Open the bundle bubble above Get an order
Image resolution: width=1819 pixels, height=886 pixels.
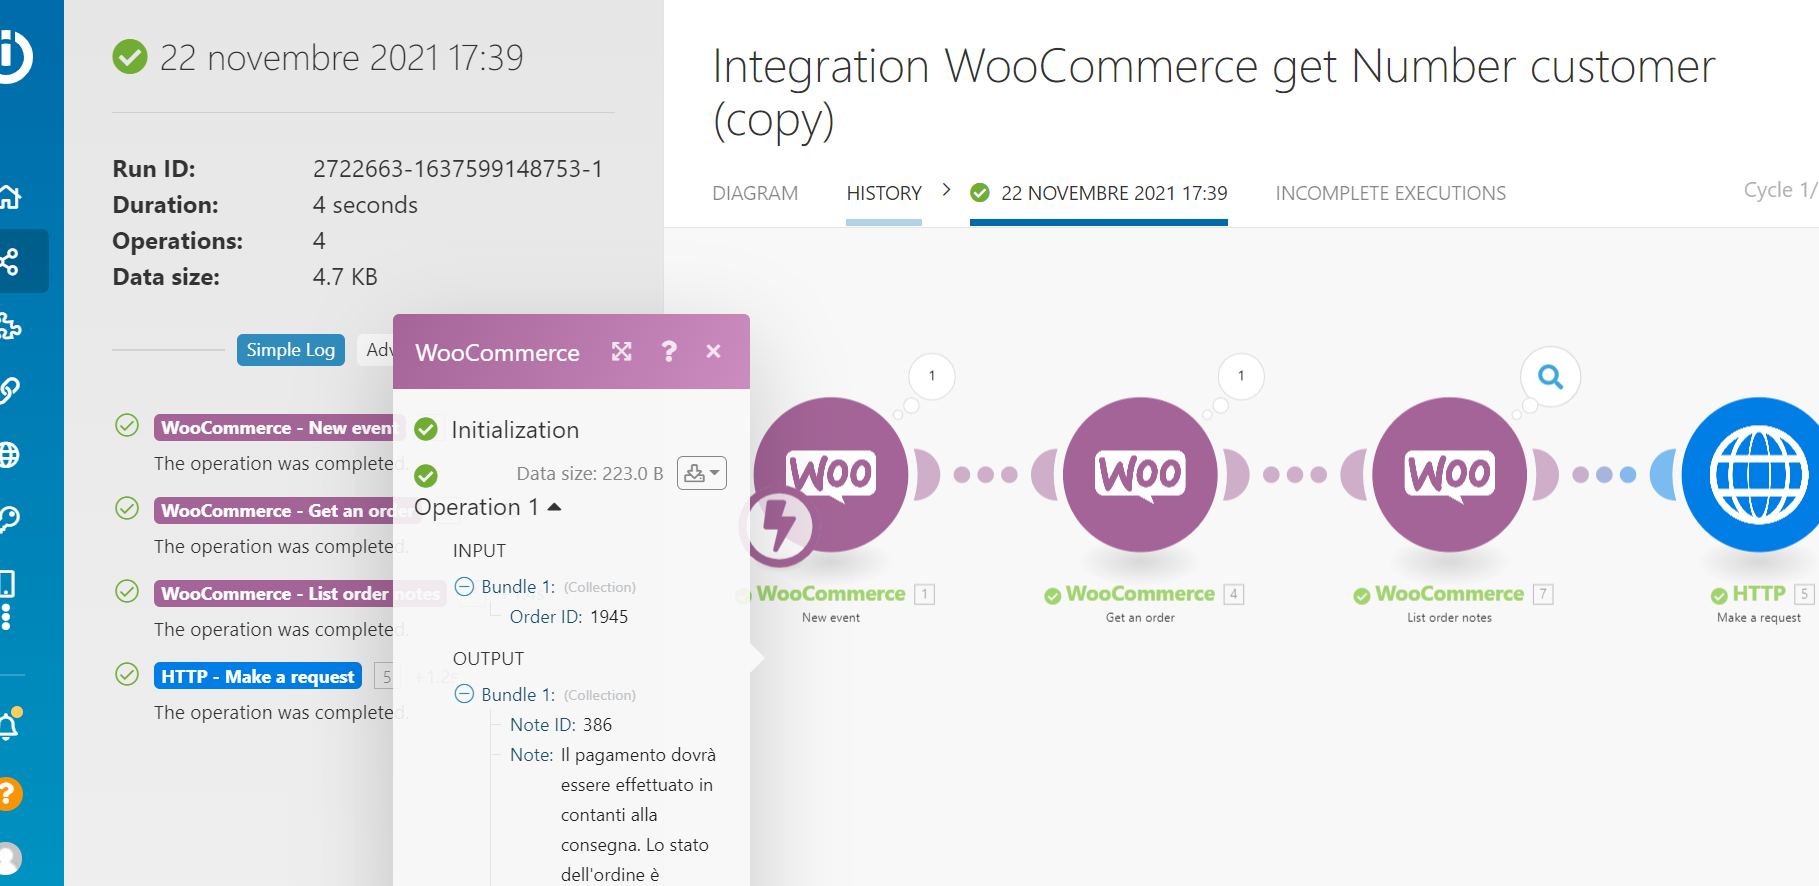pos(1241,377)
